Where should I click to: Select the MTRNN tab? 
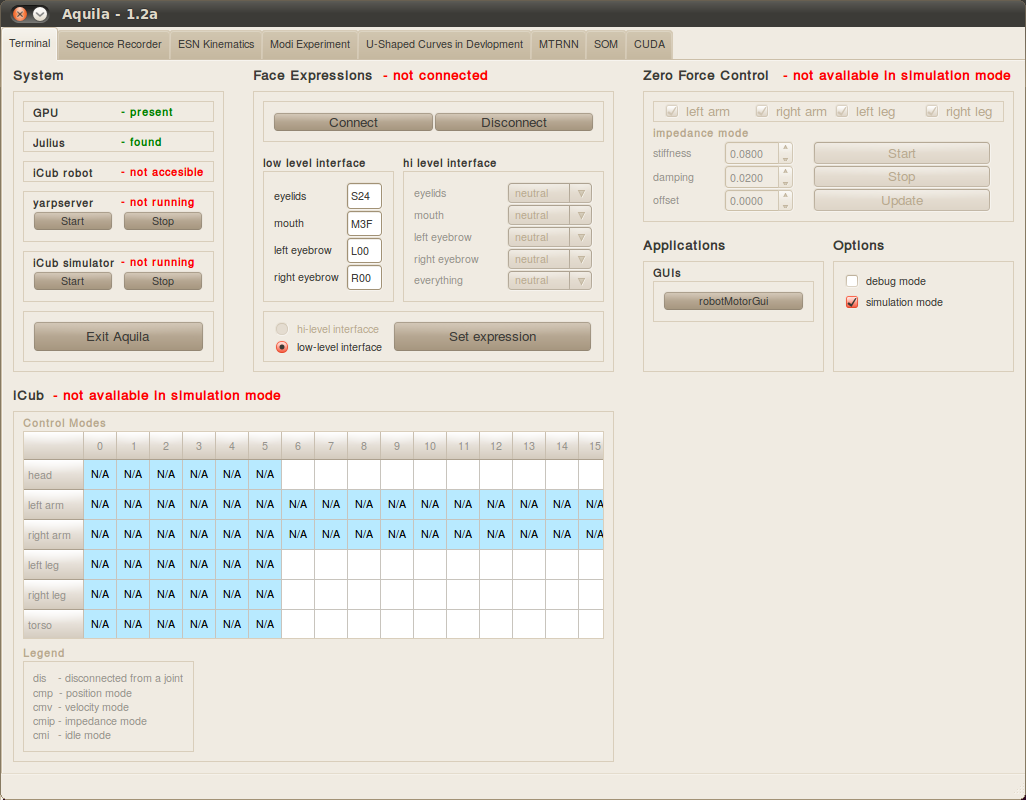coord(558,44)
